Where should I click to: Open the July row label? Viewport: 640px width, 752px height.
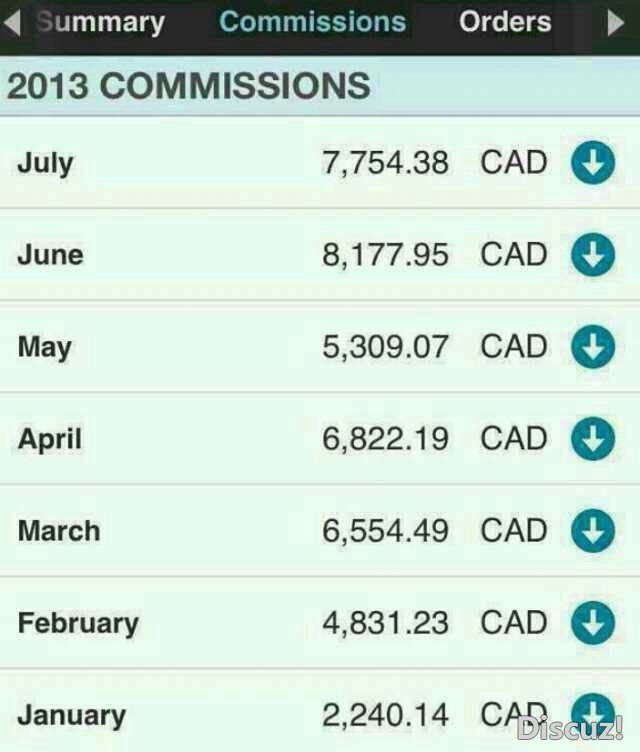[46, 164]
